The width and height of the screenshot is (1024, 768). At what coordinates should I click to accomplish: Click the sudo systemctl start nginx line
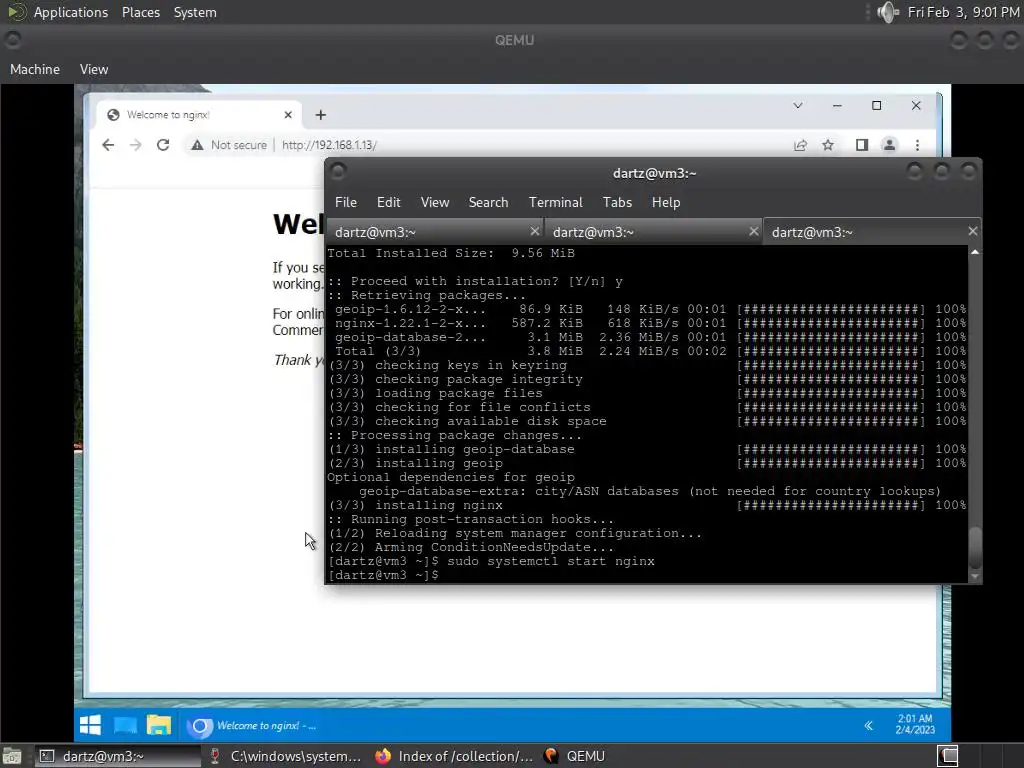(x=491, y=561)
